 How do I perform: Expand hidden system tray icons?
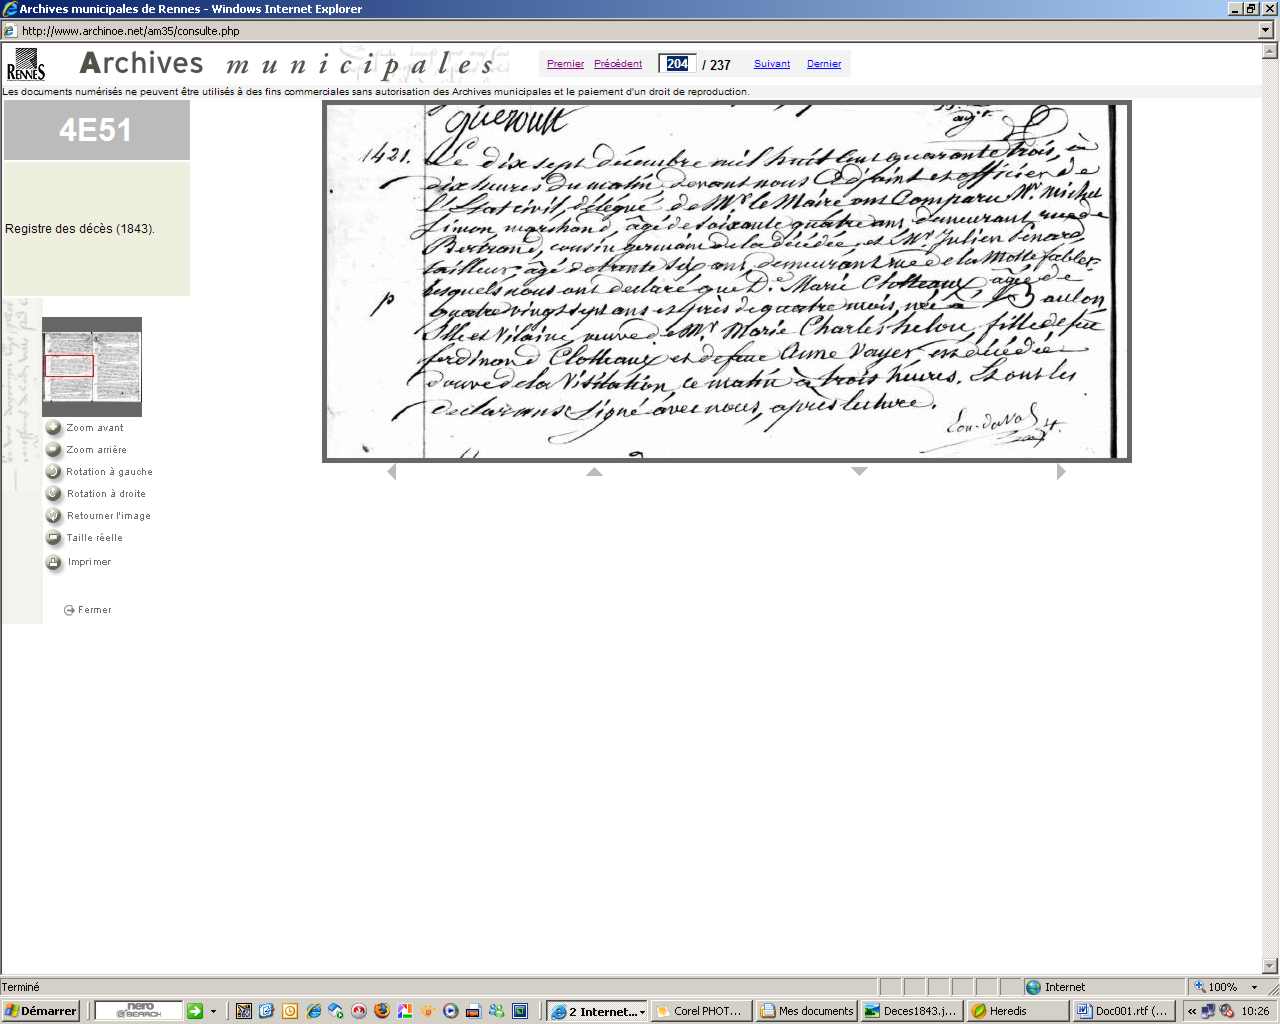tap(1192, 1011)
